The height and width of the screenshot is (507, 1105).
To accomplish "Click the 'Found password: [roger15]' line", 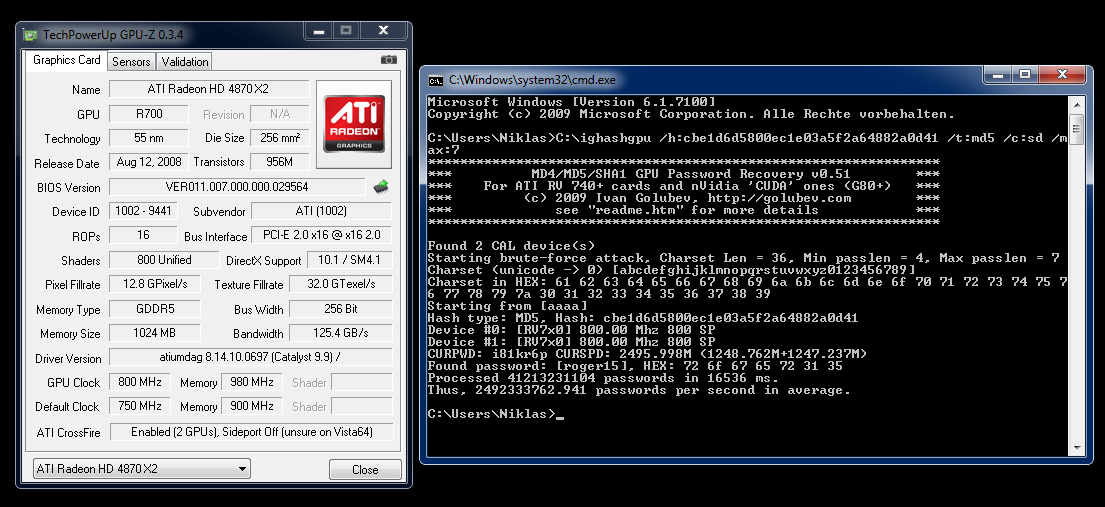I will (635, 366).
